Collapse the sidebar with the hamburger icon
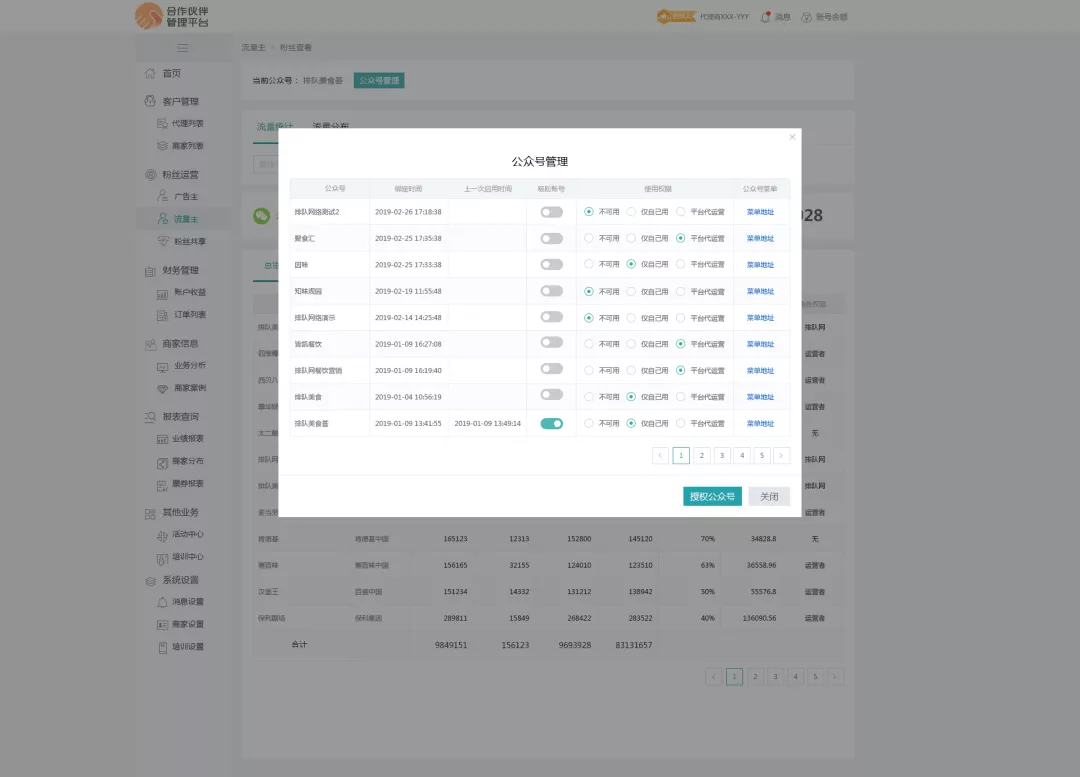The width and height of the screenshot is (1080, 777). [x=183, y=48]
